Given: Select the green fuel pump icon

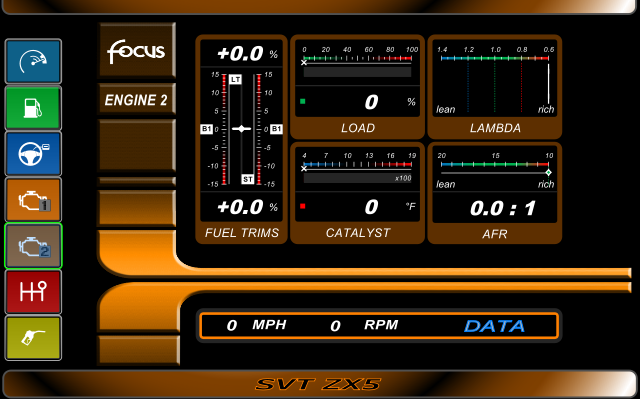Looking at the screenshot, I should [x=33, y=108].
